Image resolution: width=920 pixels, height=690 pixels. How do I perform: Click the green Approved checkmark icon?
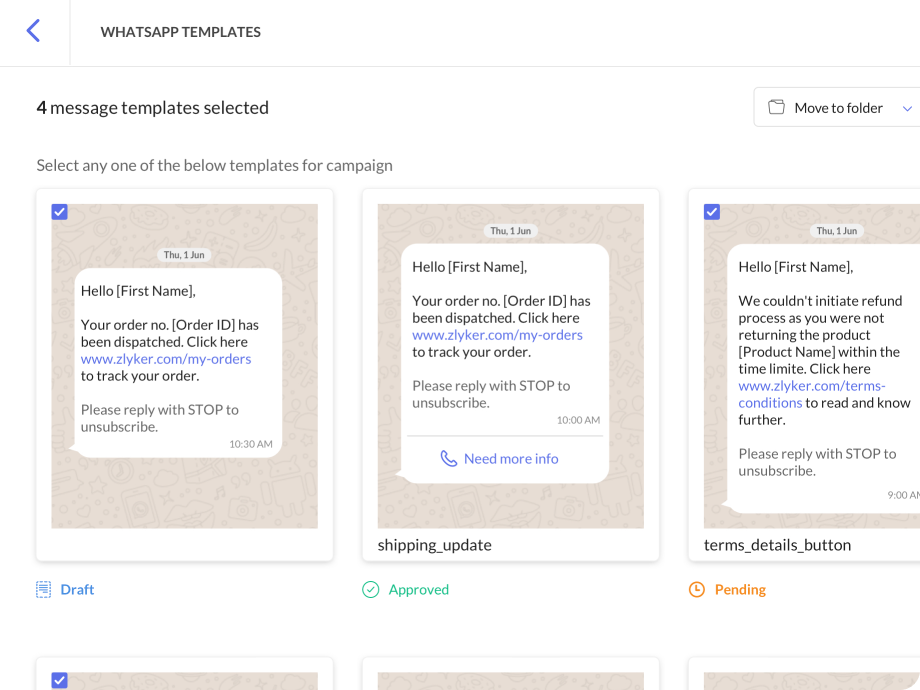click(x=371, y=590)
